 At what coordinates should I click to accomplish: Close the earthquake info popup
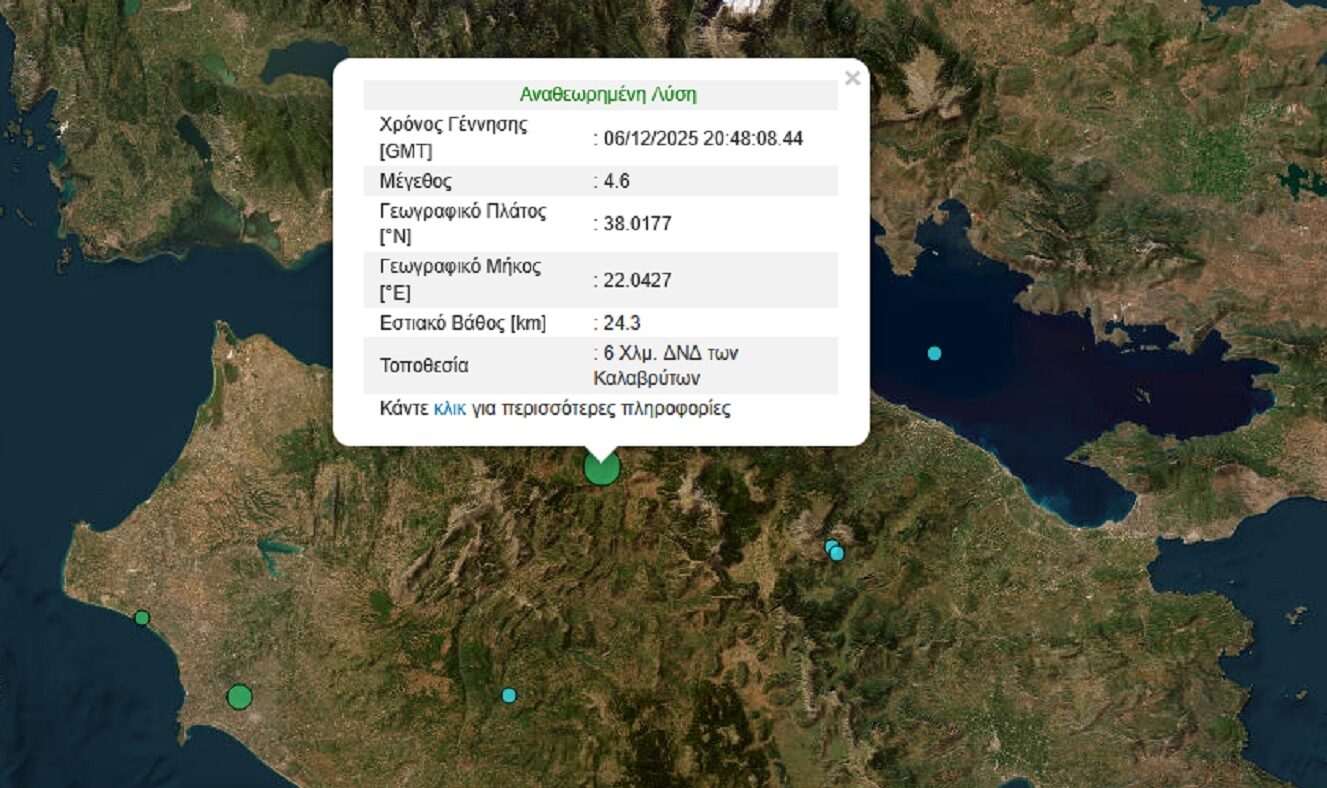pos(852,78)
